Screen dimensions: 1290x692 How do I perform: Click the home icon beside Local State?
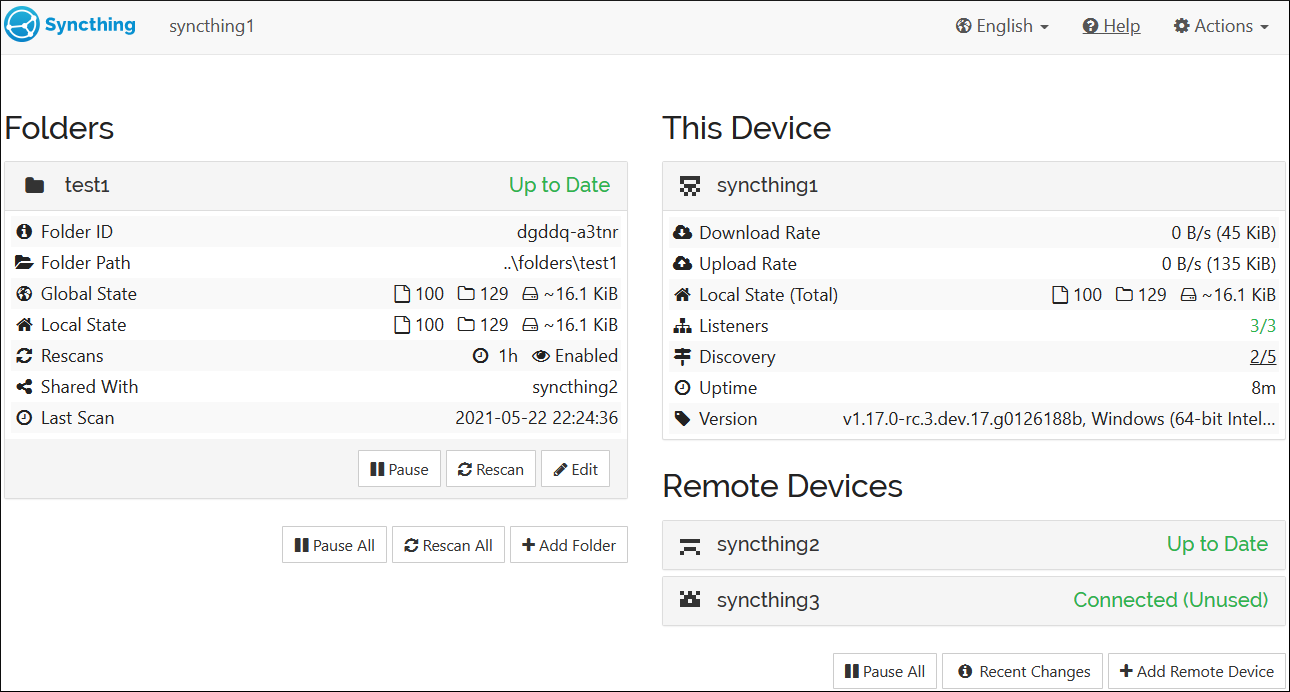tap(25, 324)
